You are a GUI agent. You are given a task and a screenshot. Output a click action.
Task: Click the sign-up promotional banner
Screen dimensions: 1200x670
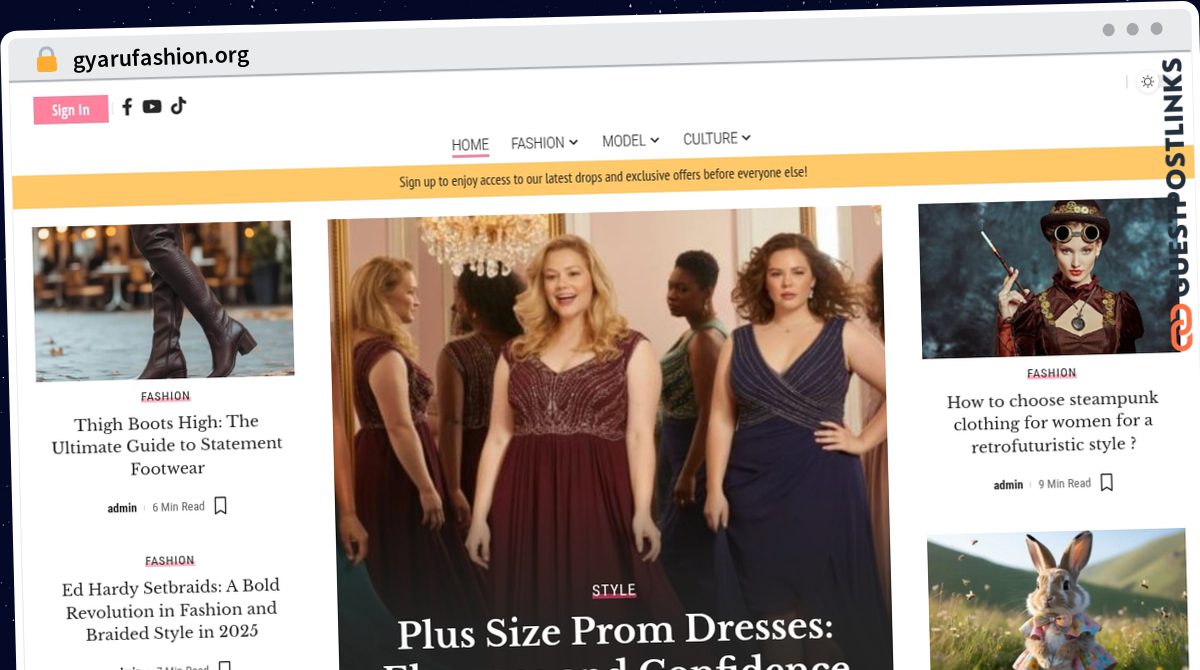pyautogui.click(x=603, y=177)
